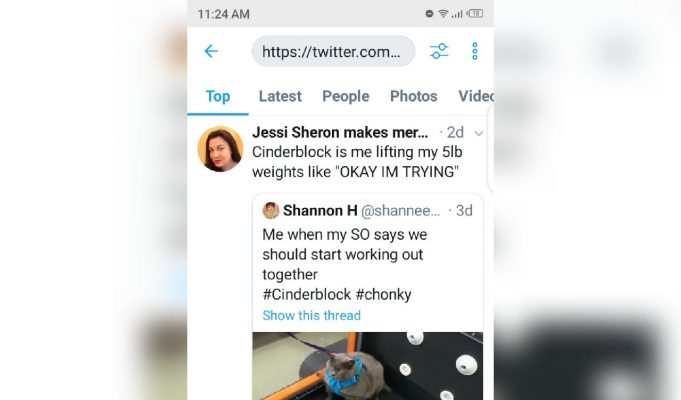Image resolution: width=681 pixels, height=400 pixels.
Task: Open search filter settings icon
Action: pyautogui.click(x=439, y=51)
